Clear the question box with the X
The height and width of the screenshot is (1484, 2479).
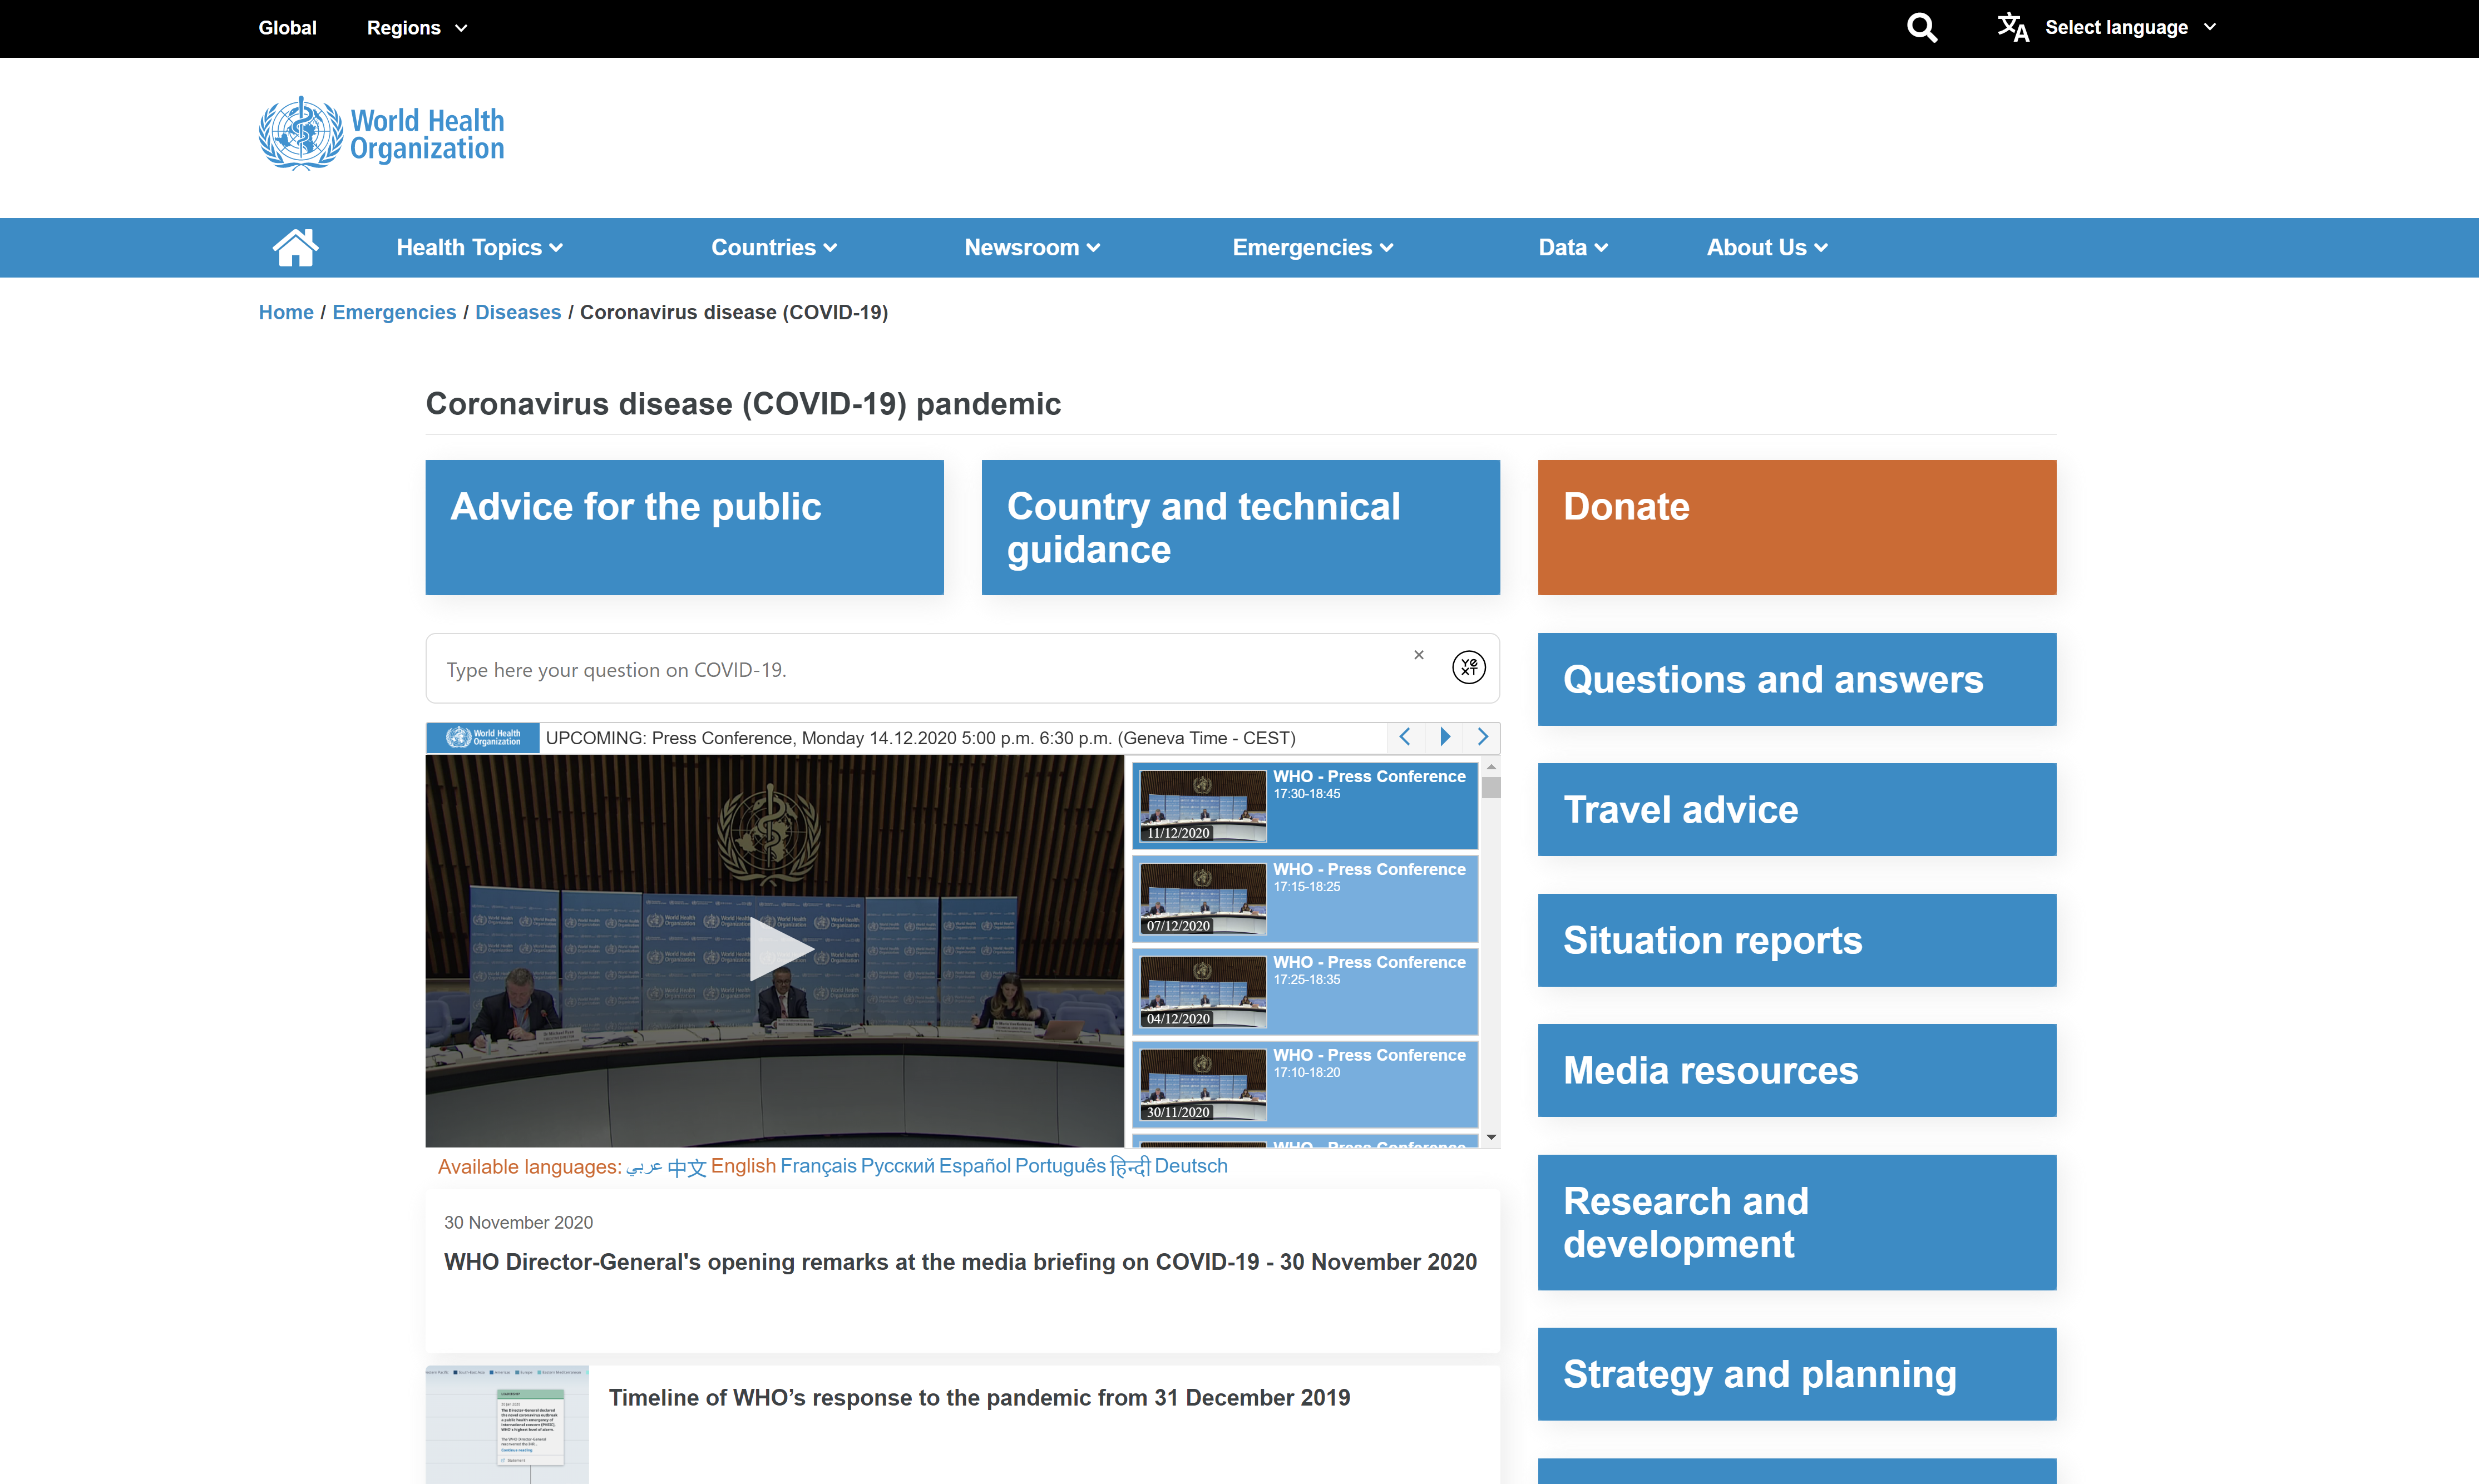pos(1418,655)
